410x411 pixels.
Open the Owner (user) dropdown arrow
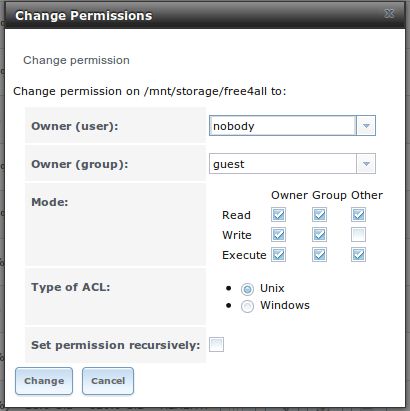pos(366,126)
